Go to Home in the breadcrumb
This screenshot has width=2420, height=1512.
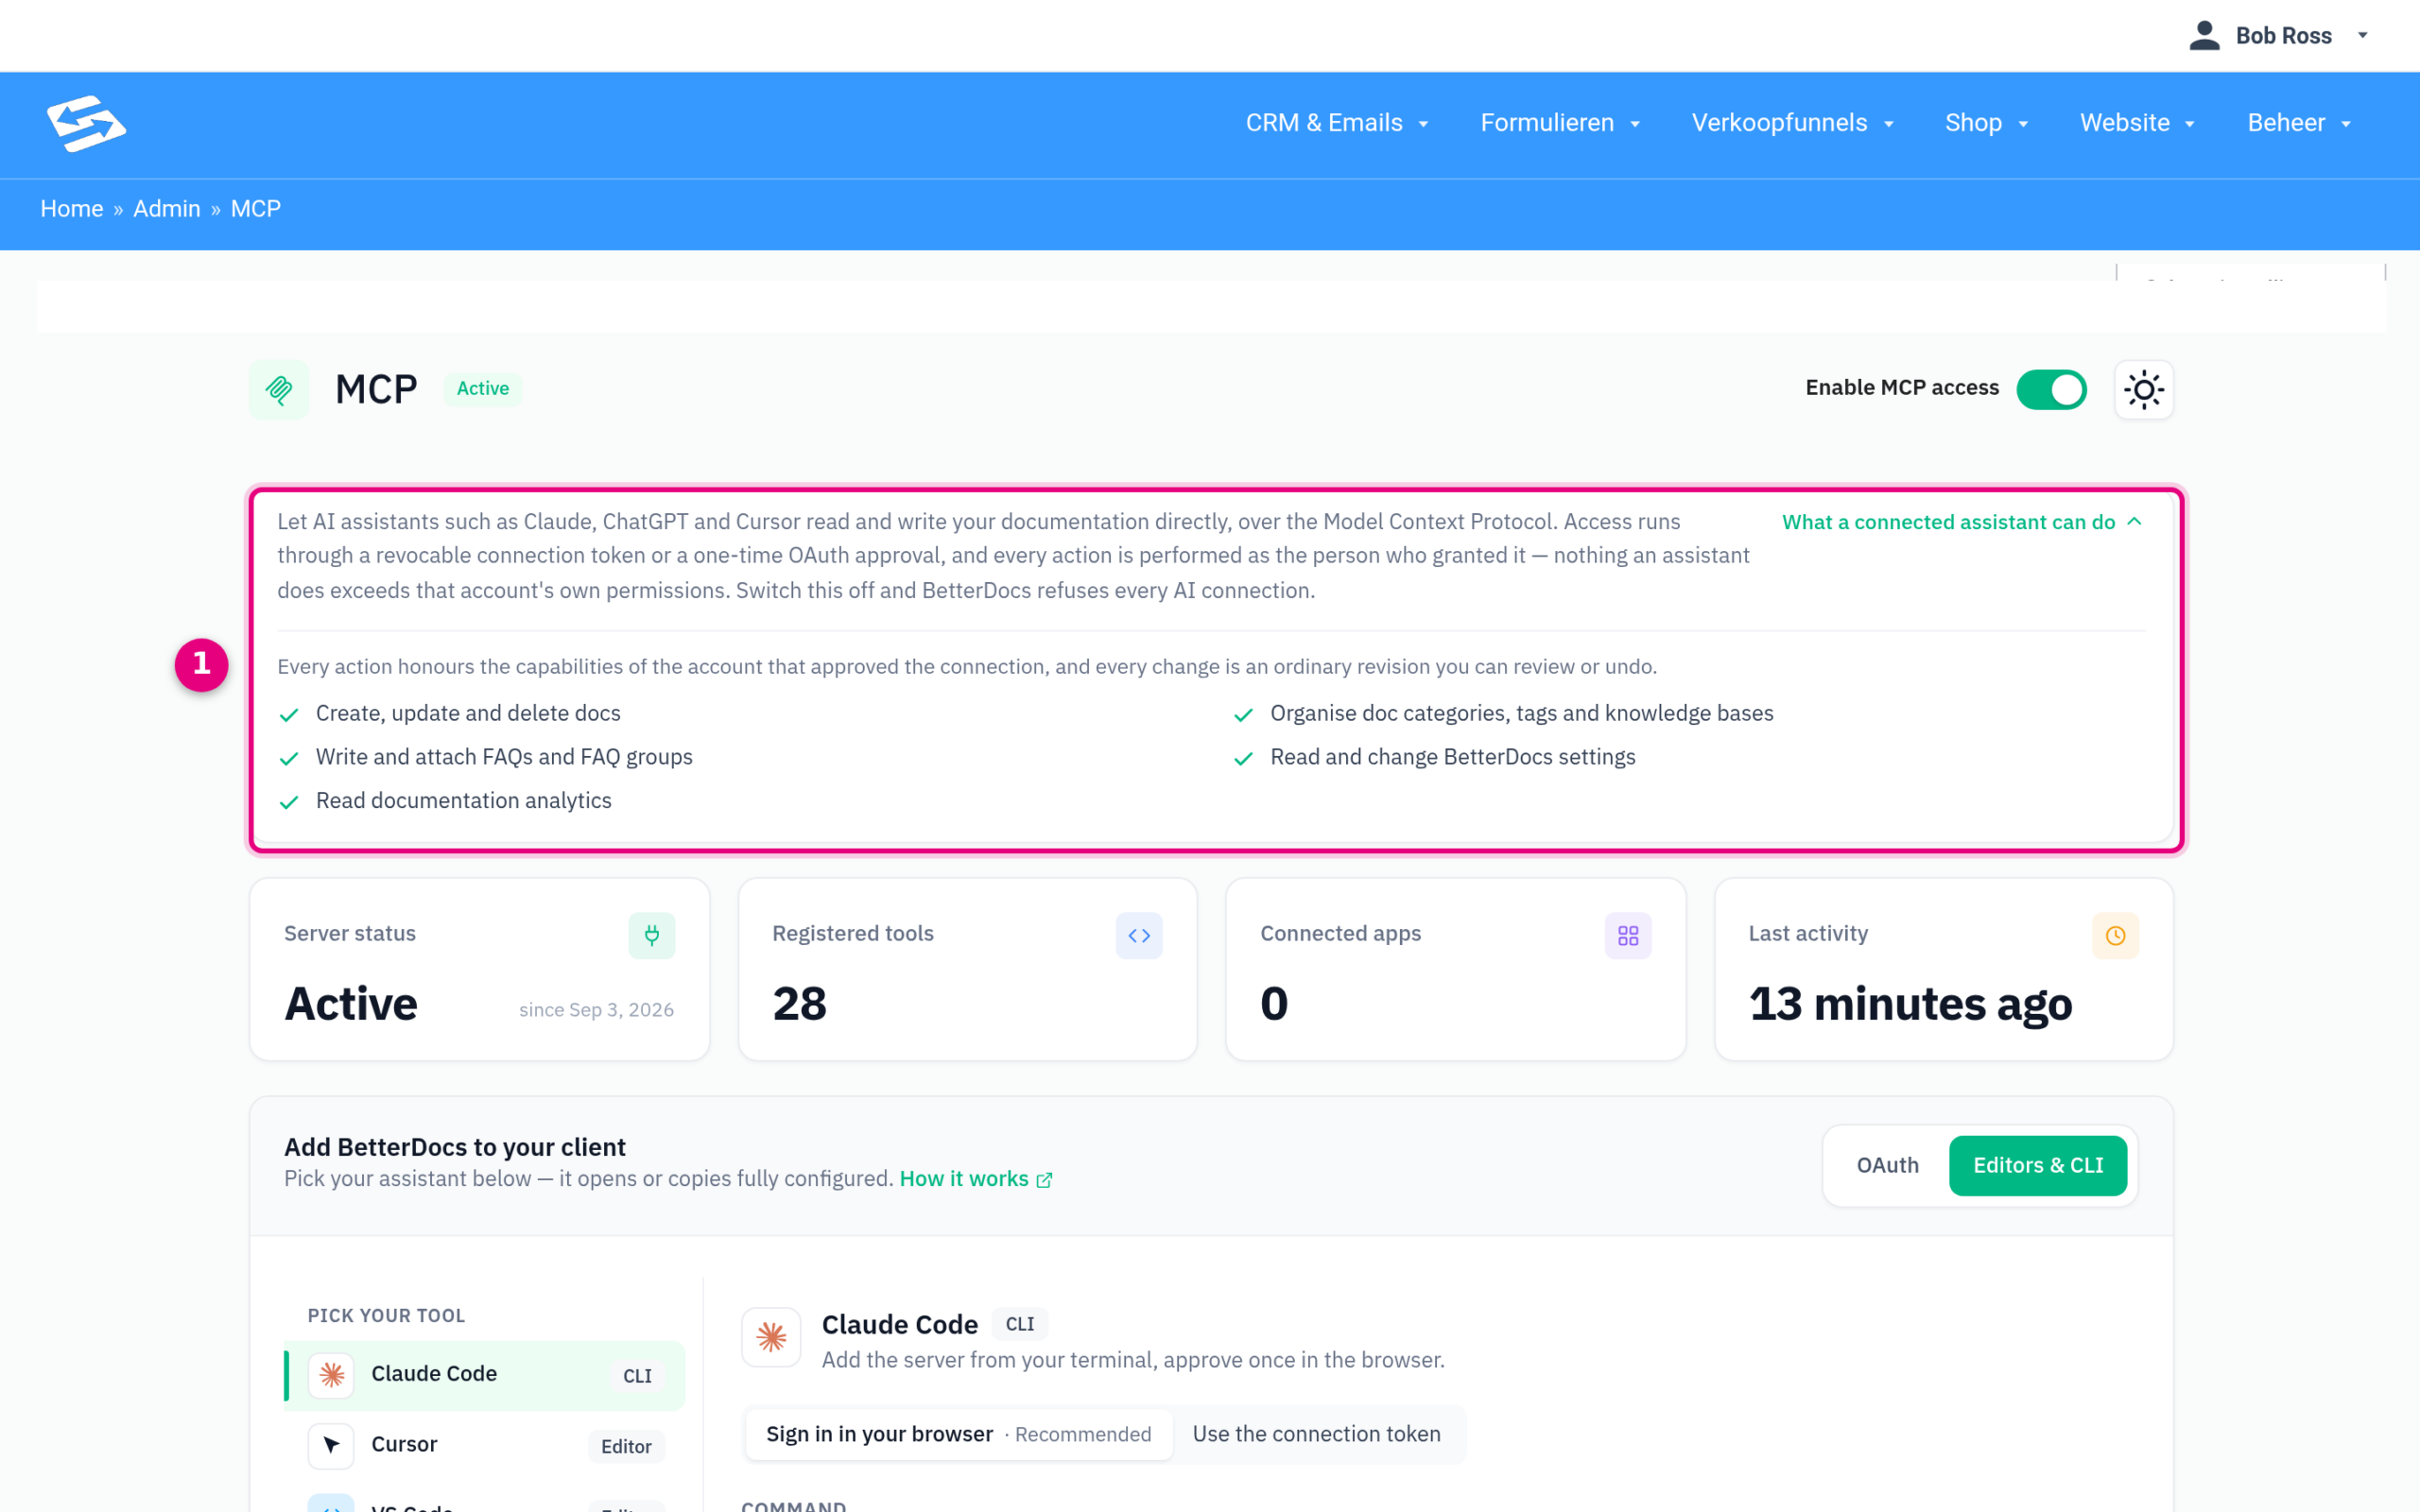[72, 209]
